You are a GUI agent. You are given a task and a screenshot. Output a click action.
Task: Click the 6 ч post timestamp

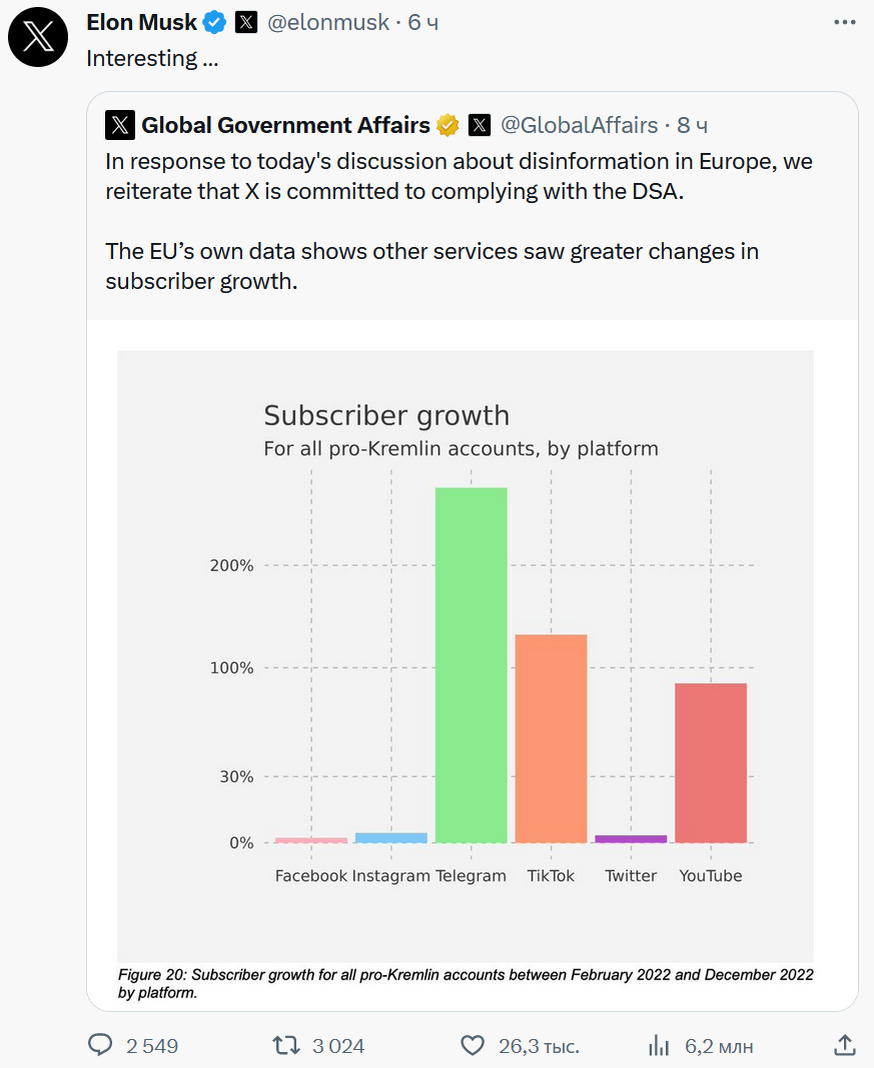click(x=424, y=22)
